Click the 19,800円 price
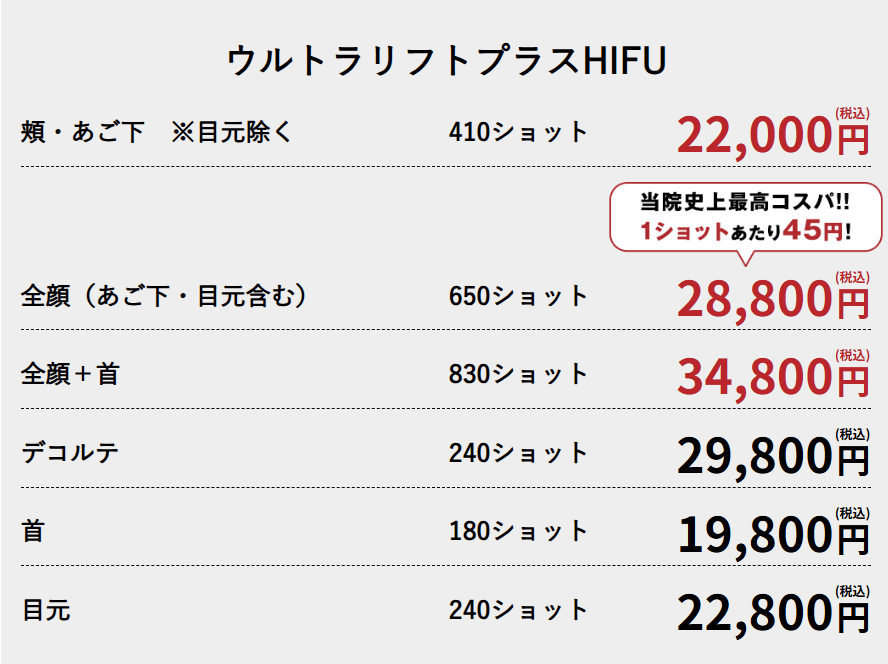This screenshot has width=888, height=664. [x=773, y=533]
